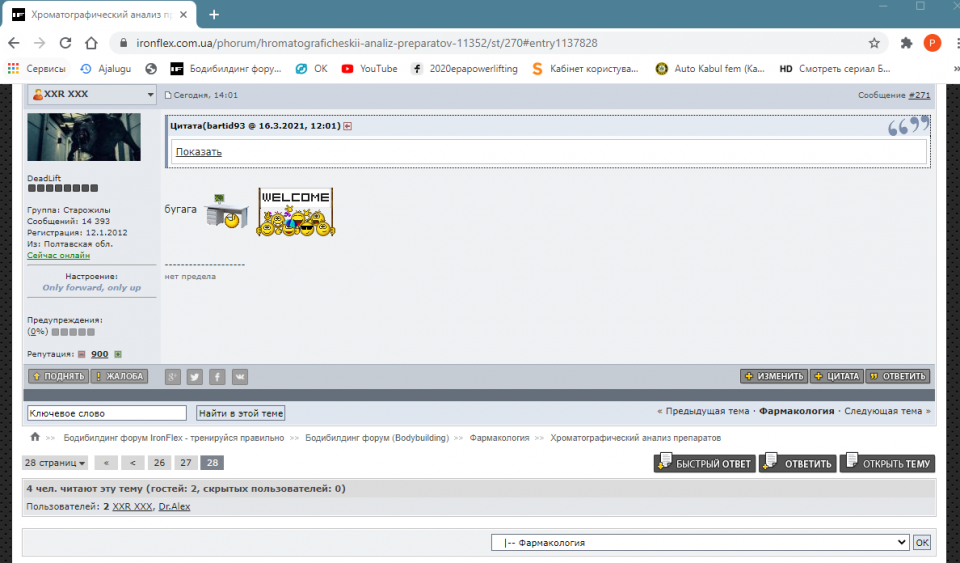Image resolution: width=960 pixels, height=563 pixels.
Task: Reload the page with refresh icon
Action: [x=65, y=43]
